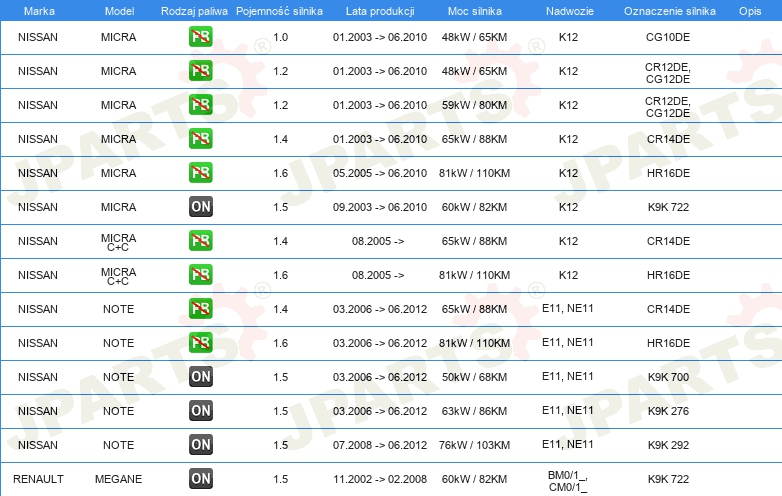Click petrol fuel icon for Micra 1.0 row
The image size is (782, 496).
[x=200, y=37]
